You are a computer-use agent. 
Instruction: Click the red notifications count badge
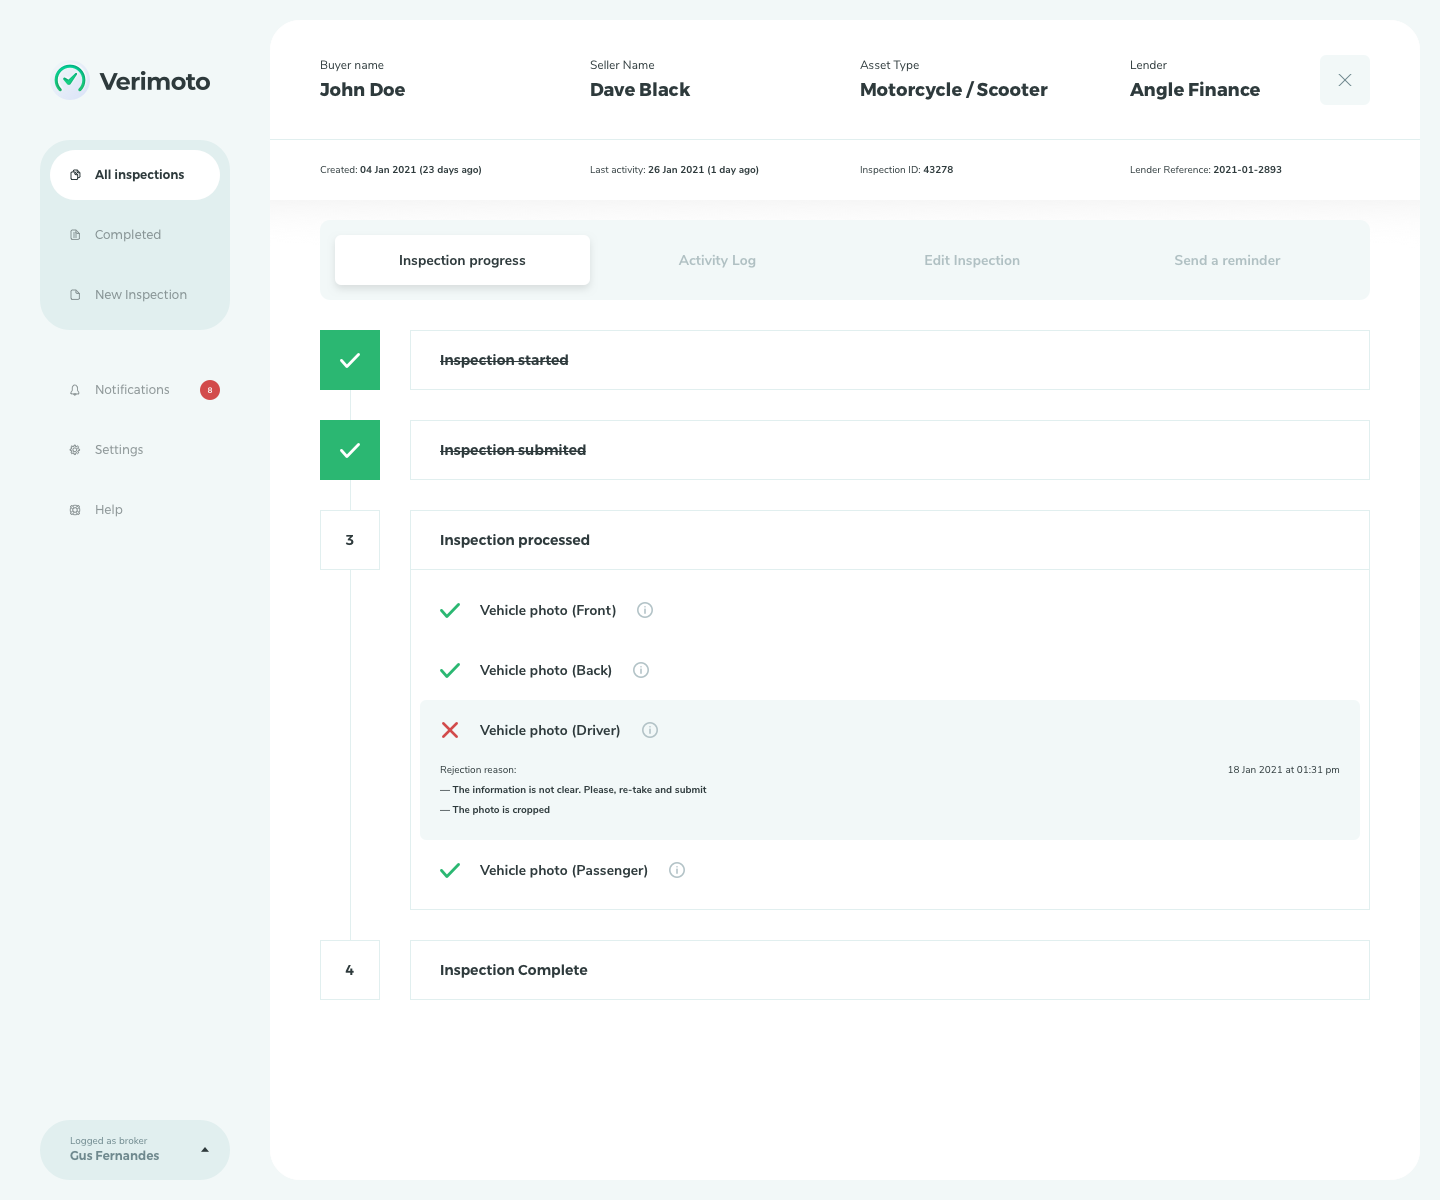click(210, 390)
